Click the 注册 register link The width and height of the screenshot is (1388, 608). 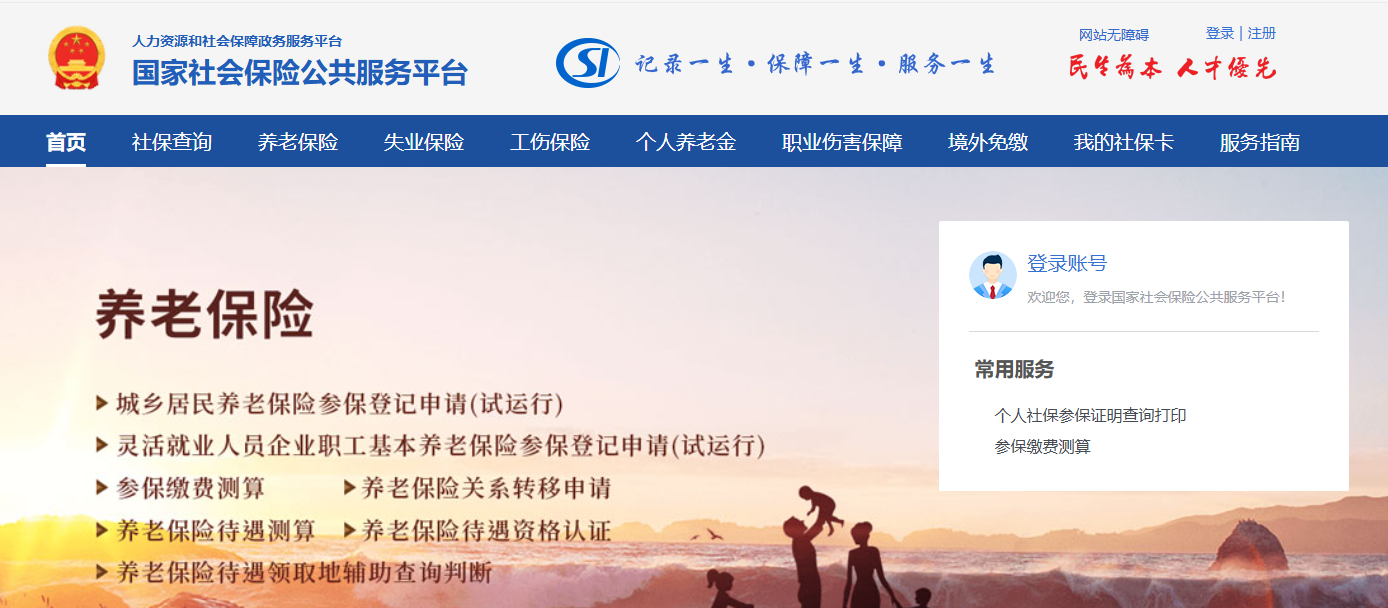click(1262, 34)
